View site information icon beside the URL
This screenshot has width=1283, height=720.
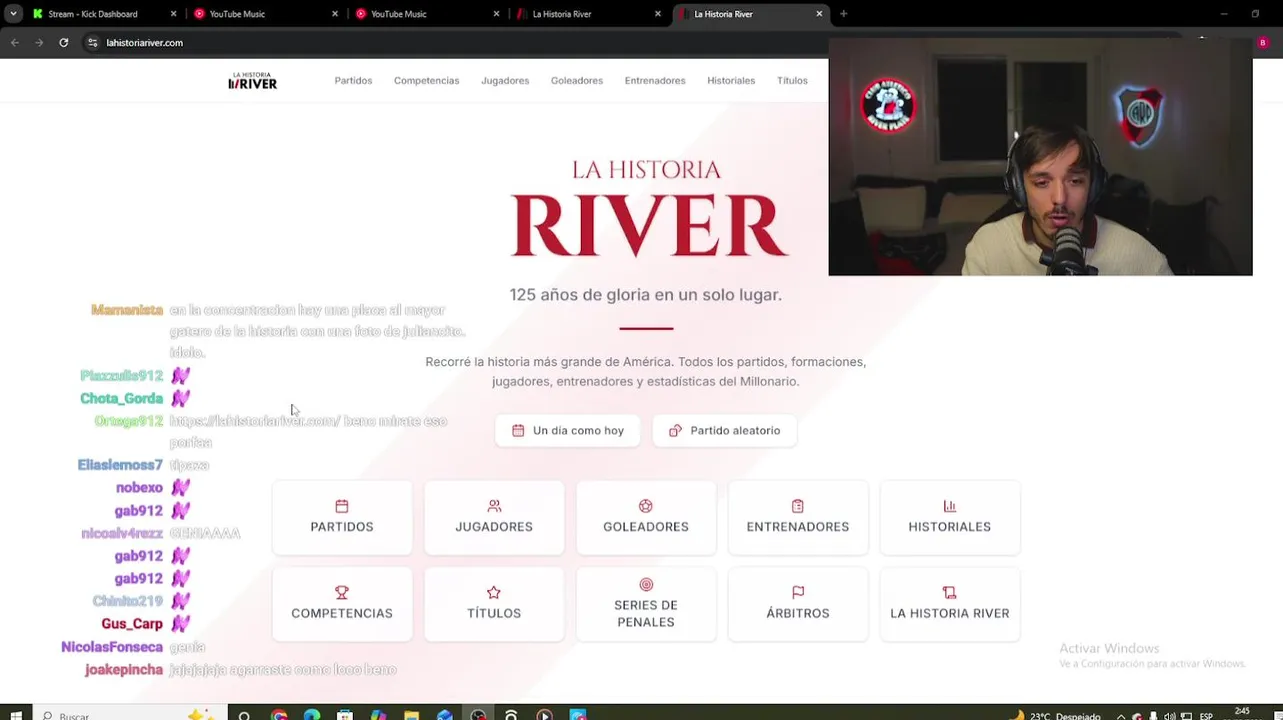pos(93,42)
